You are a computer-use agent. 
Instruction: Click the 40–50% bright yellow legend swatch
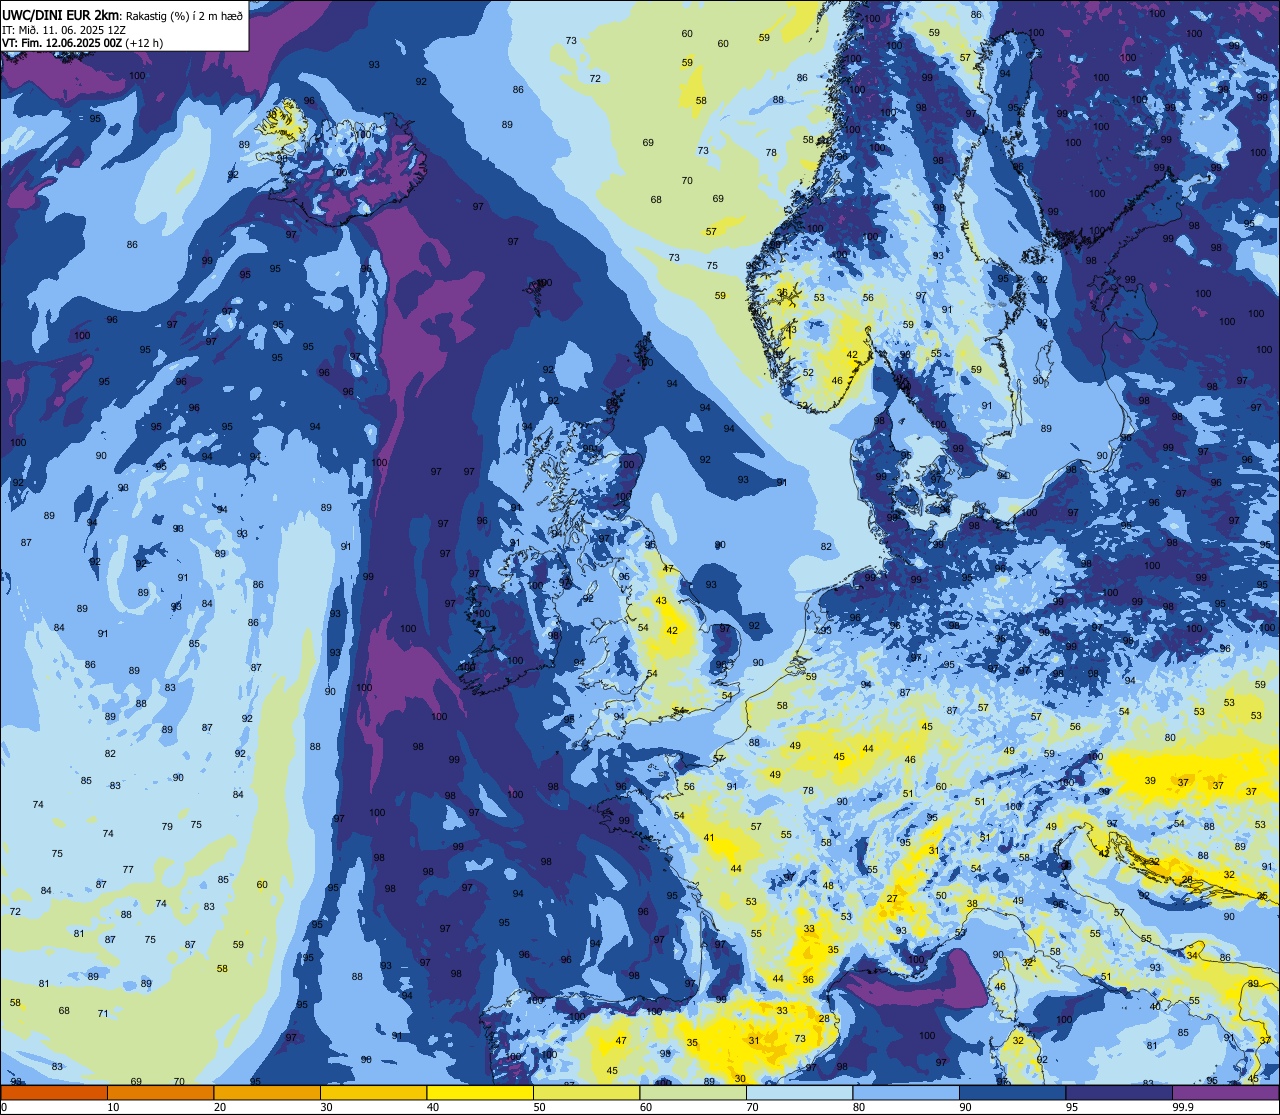point(480,1093)
